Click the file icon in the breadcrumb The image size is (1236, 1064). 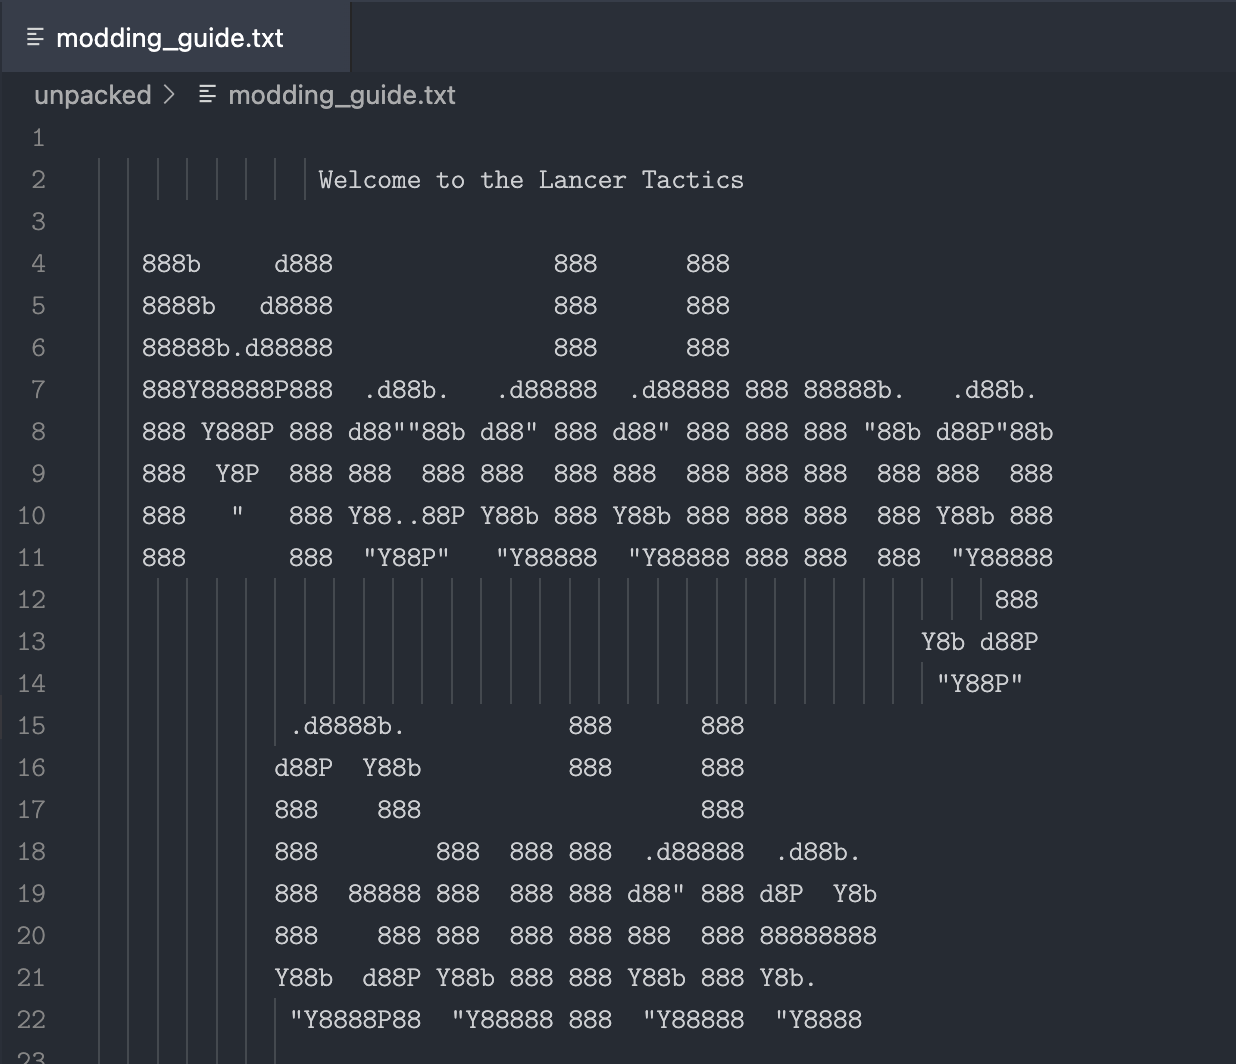click(x=208, y=95)
